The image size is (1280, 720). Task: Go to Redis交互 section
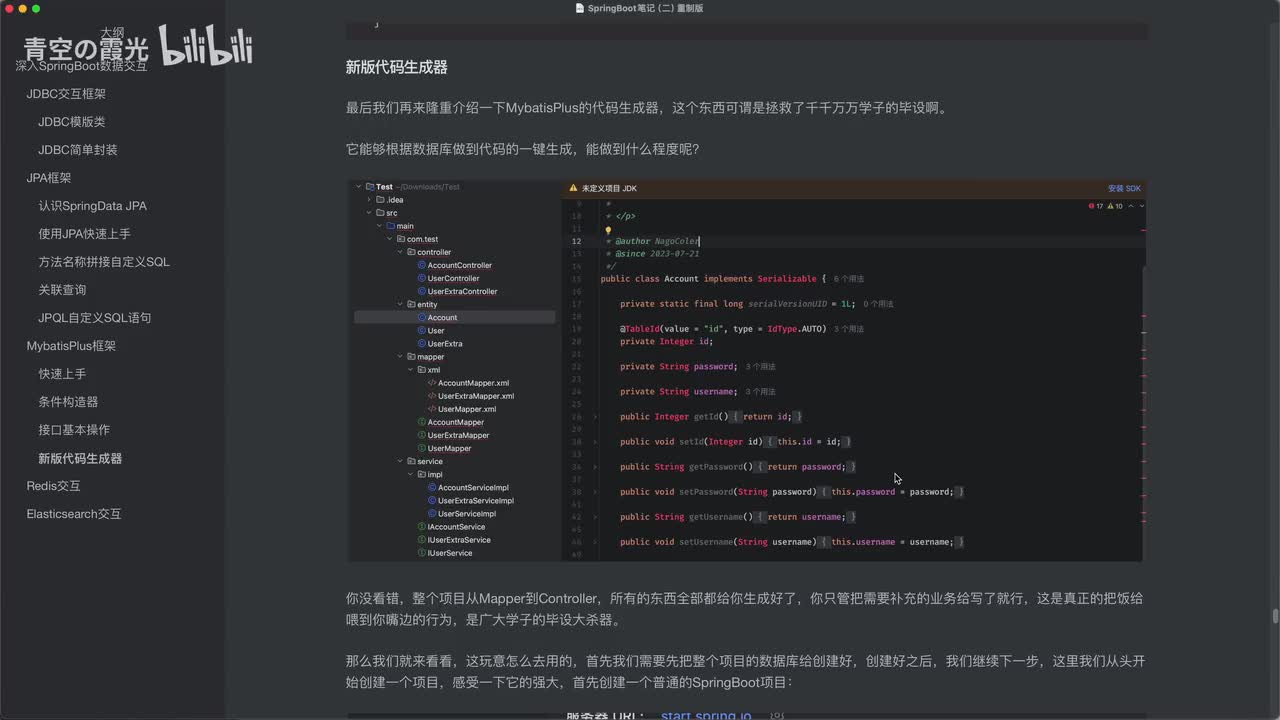53,486
